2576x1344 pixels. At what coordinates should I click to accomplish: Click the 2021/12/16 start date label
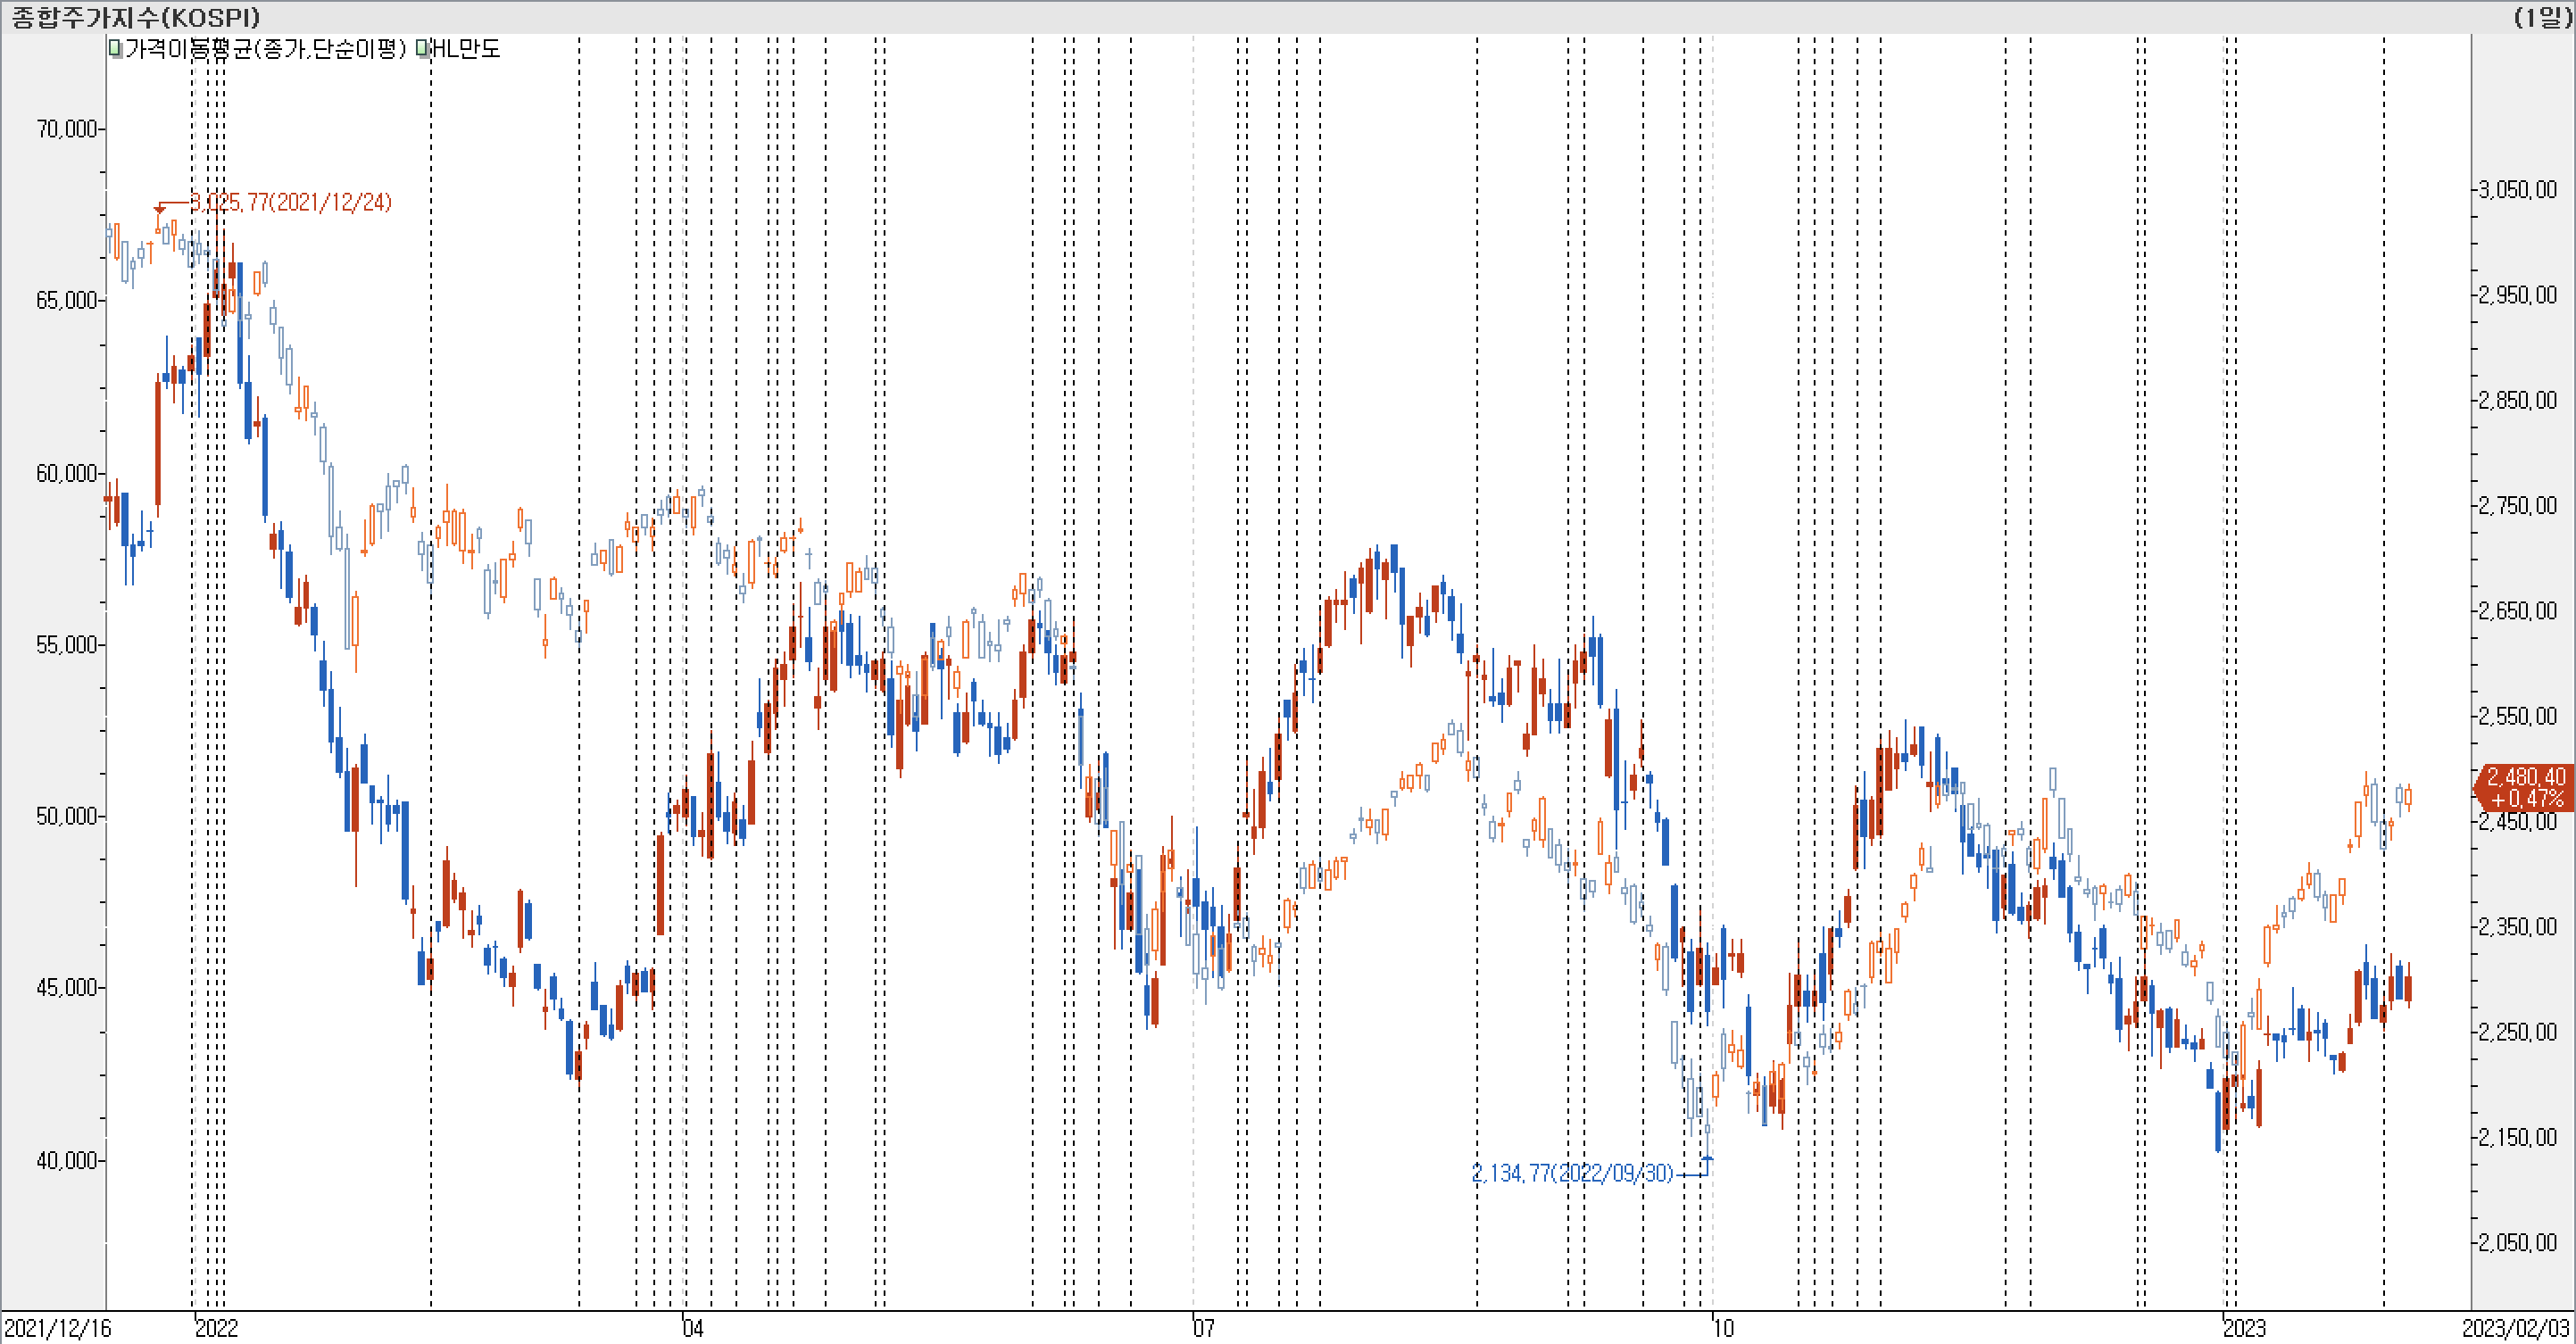[x=58, y=1328]
